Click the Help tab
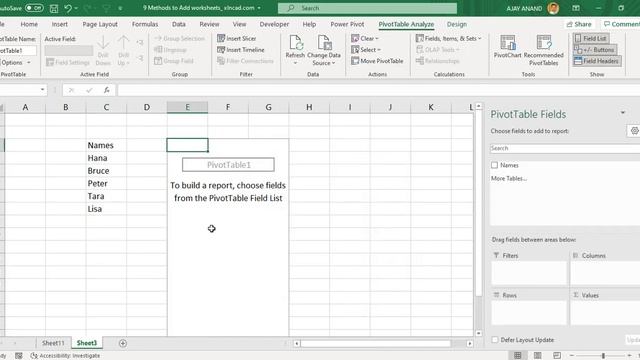This screenshot has height=360, width=640. (x=309, y=24)
